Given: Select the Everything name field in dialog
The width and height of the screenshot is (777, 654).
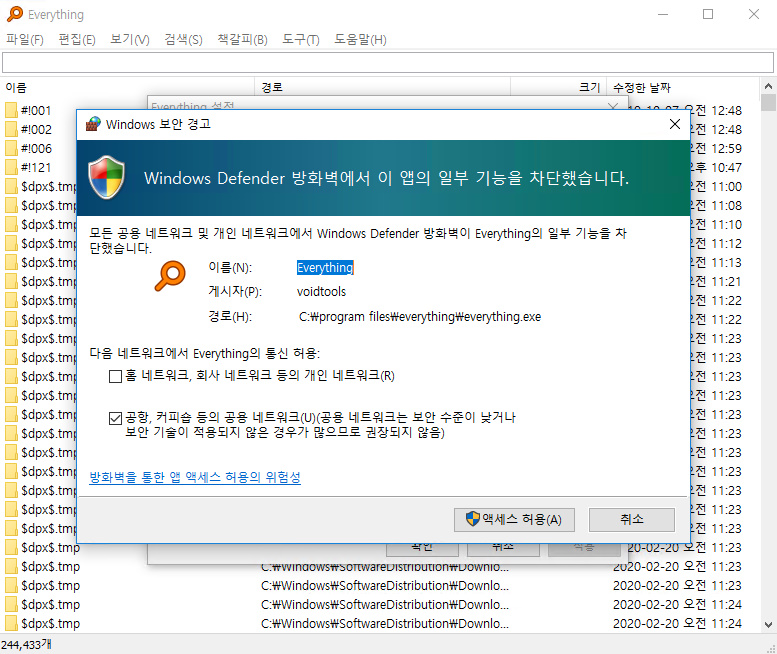Looking at the screenshot, I should (325, 268).
